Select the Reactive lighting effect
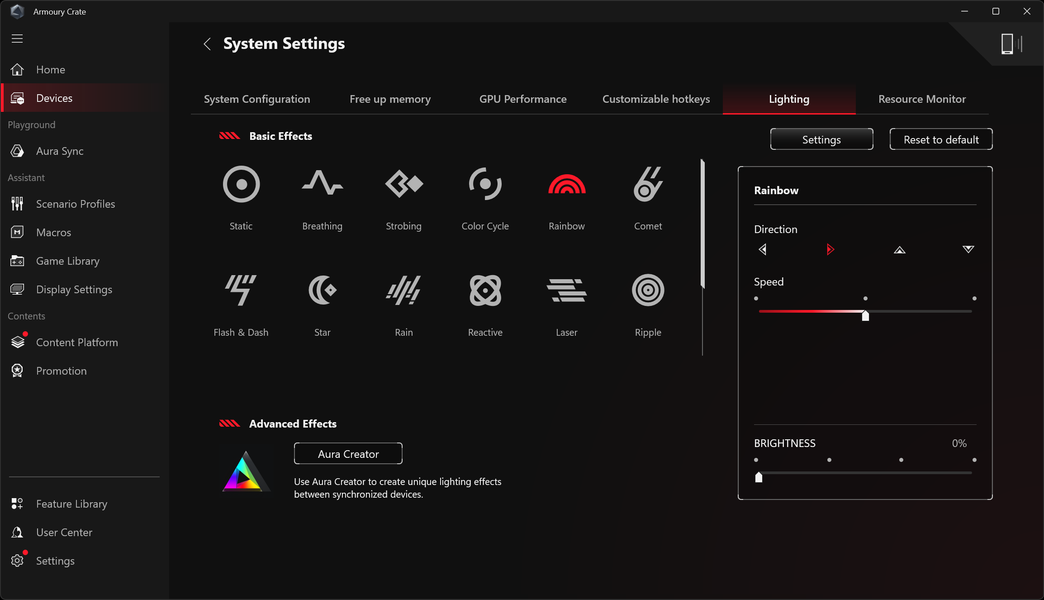The width and height of the screenshot is (1044, 600). click(x=485, y=304)
